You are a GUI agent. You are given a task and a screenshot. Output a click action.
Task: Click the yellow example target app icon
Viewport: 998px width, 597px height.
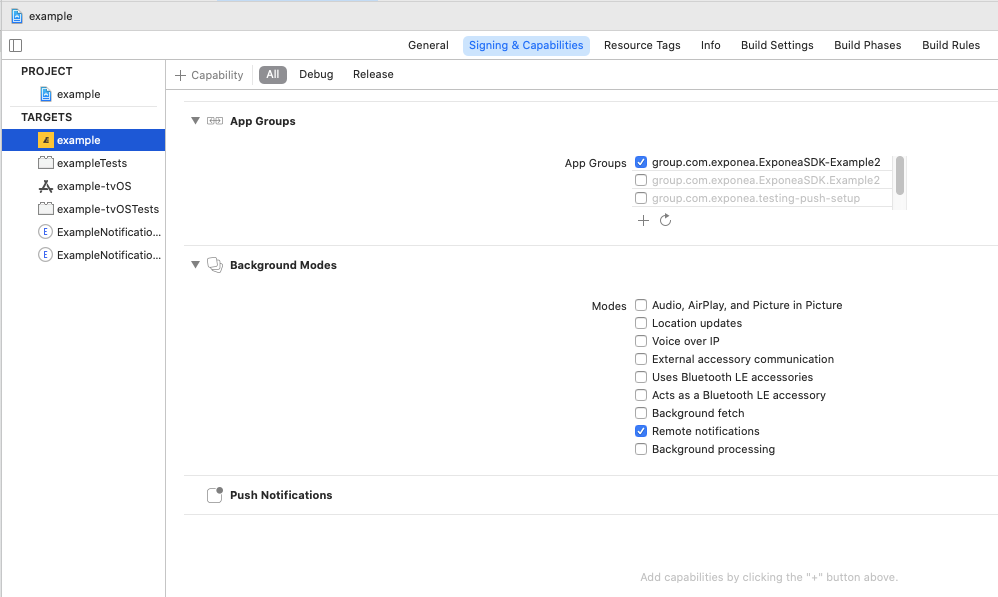pos(46,140)
